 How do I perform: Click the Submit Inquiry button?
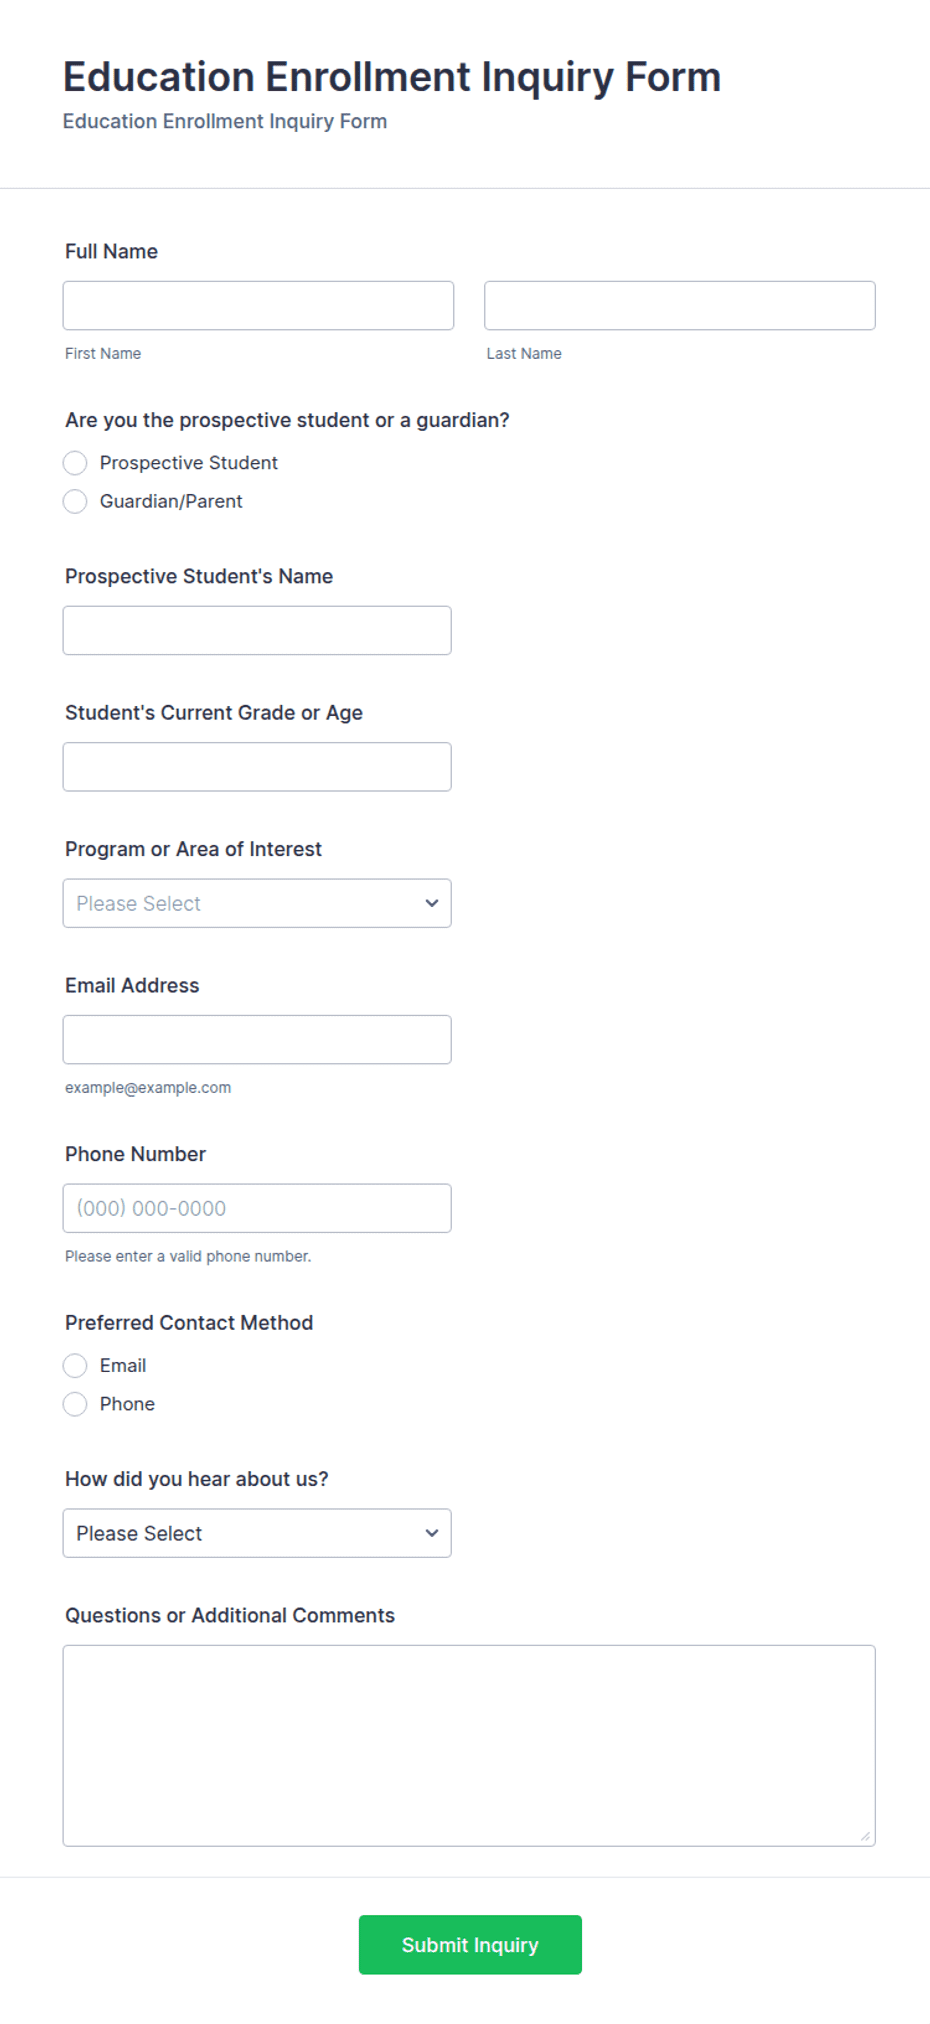470,1945
